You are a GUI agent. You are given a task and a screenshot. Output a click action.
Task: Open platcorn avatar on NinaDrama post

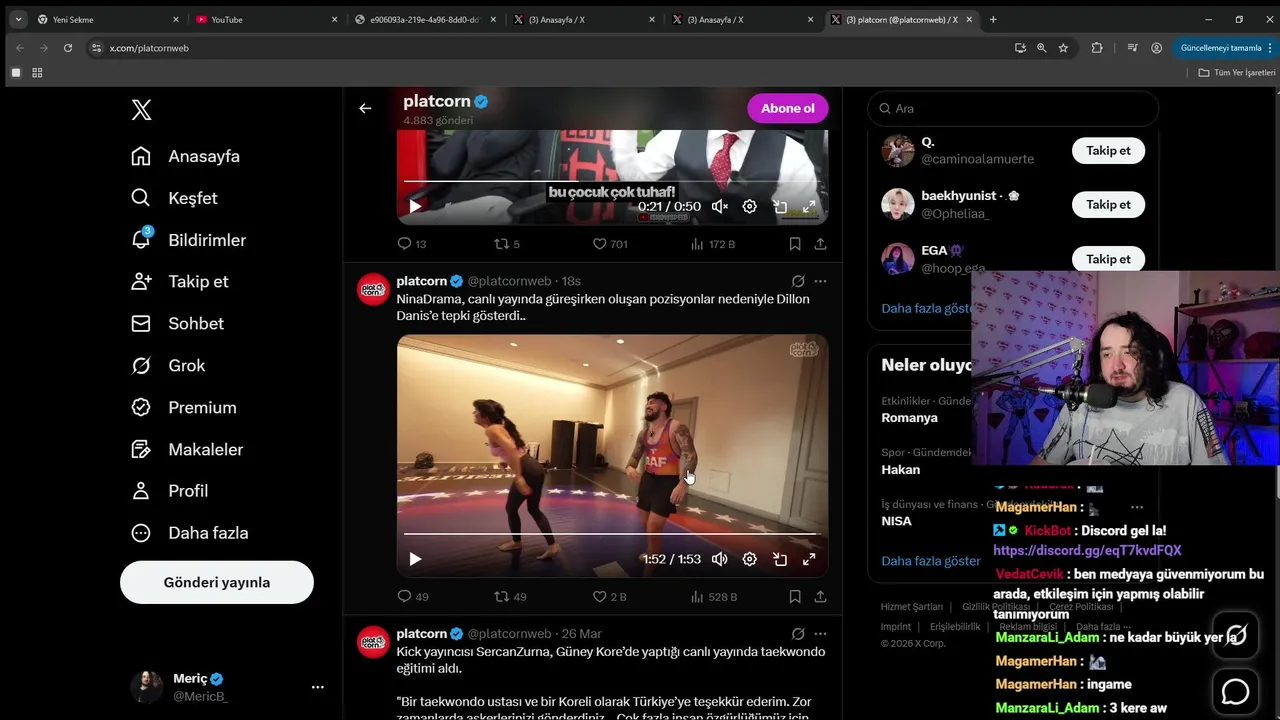point(373,289)
